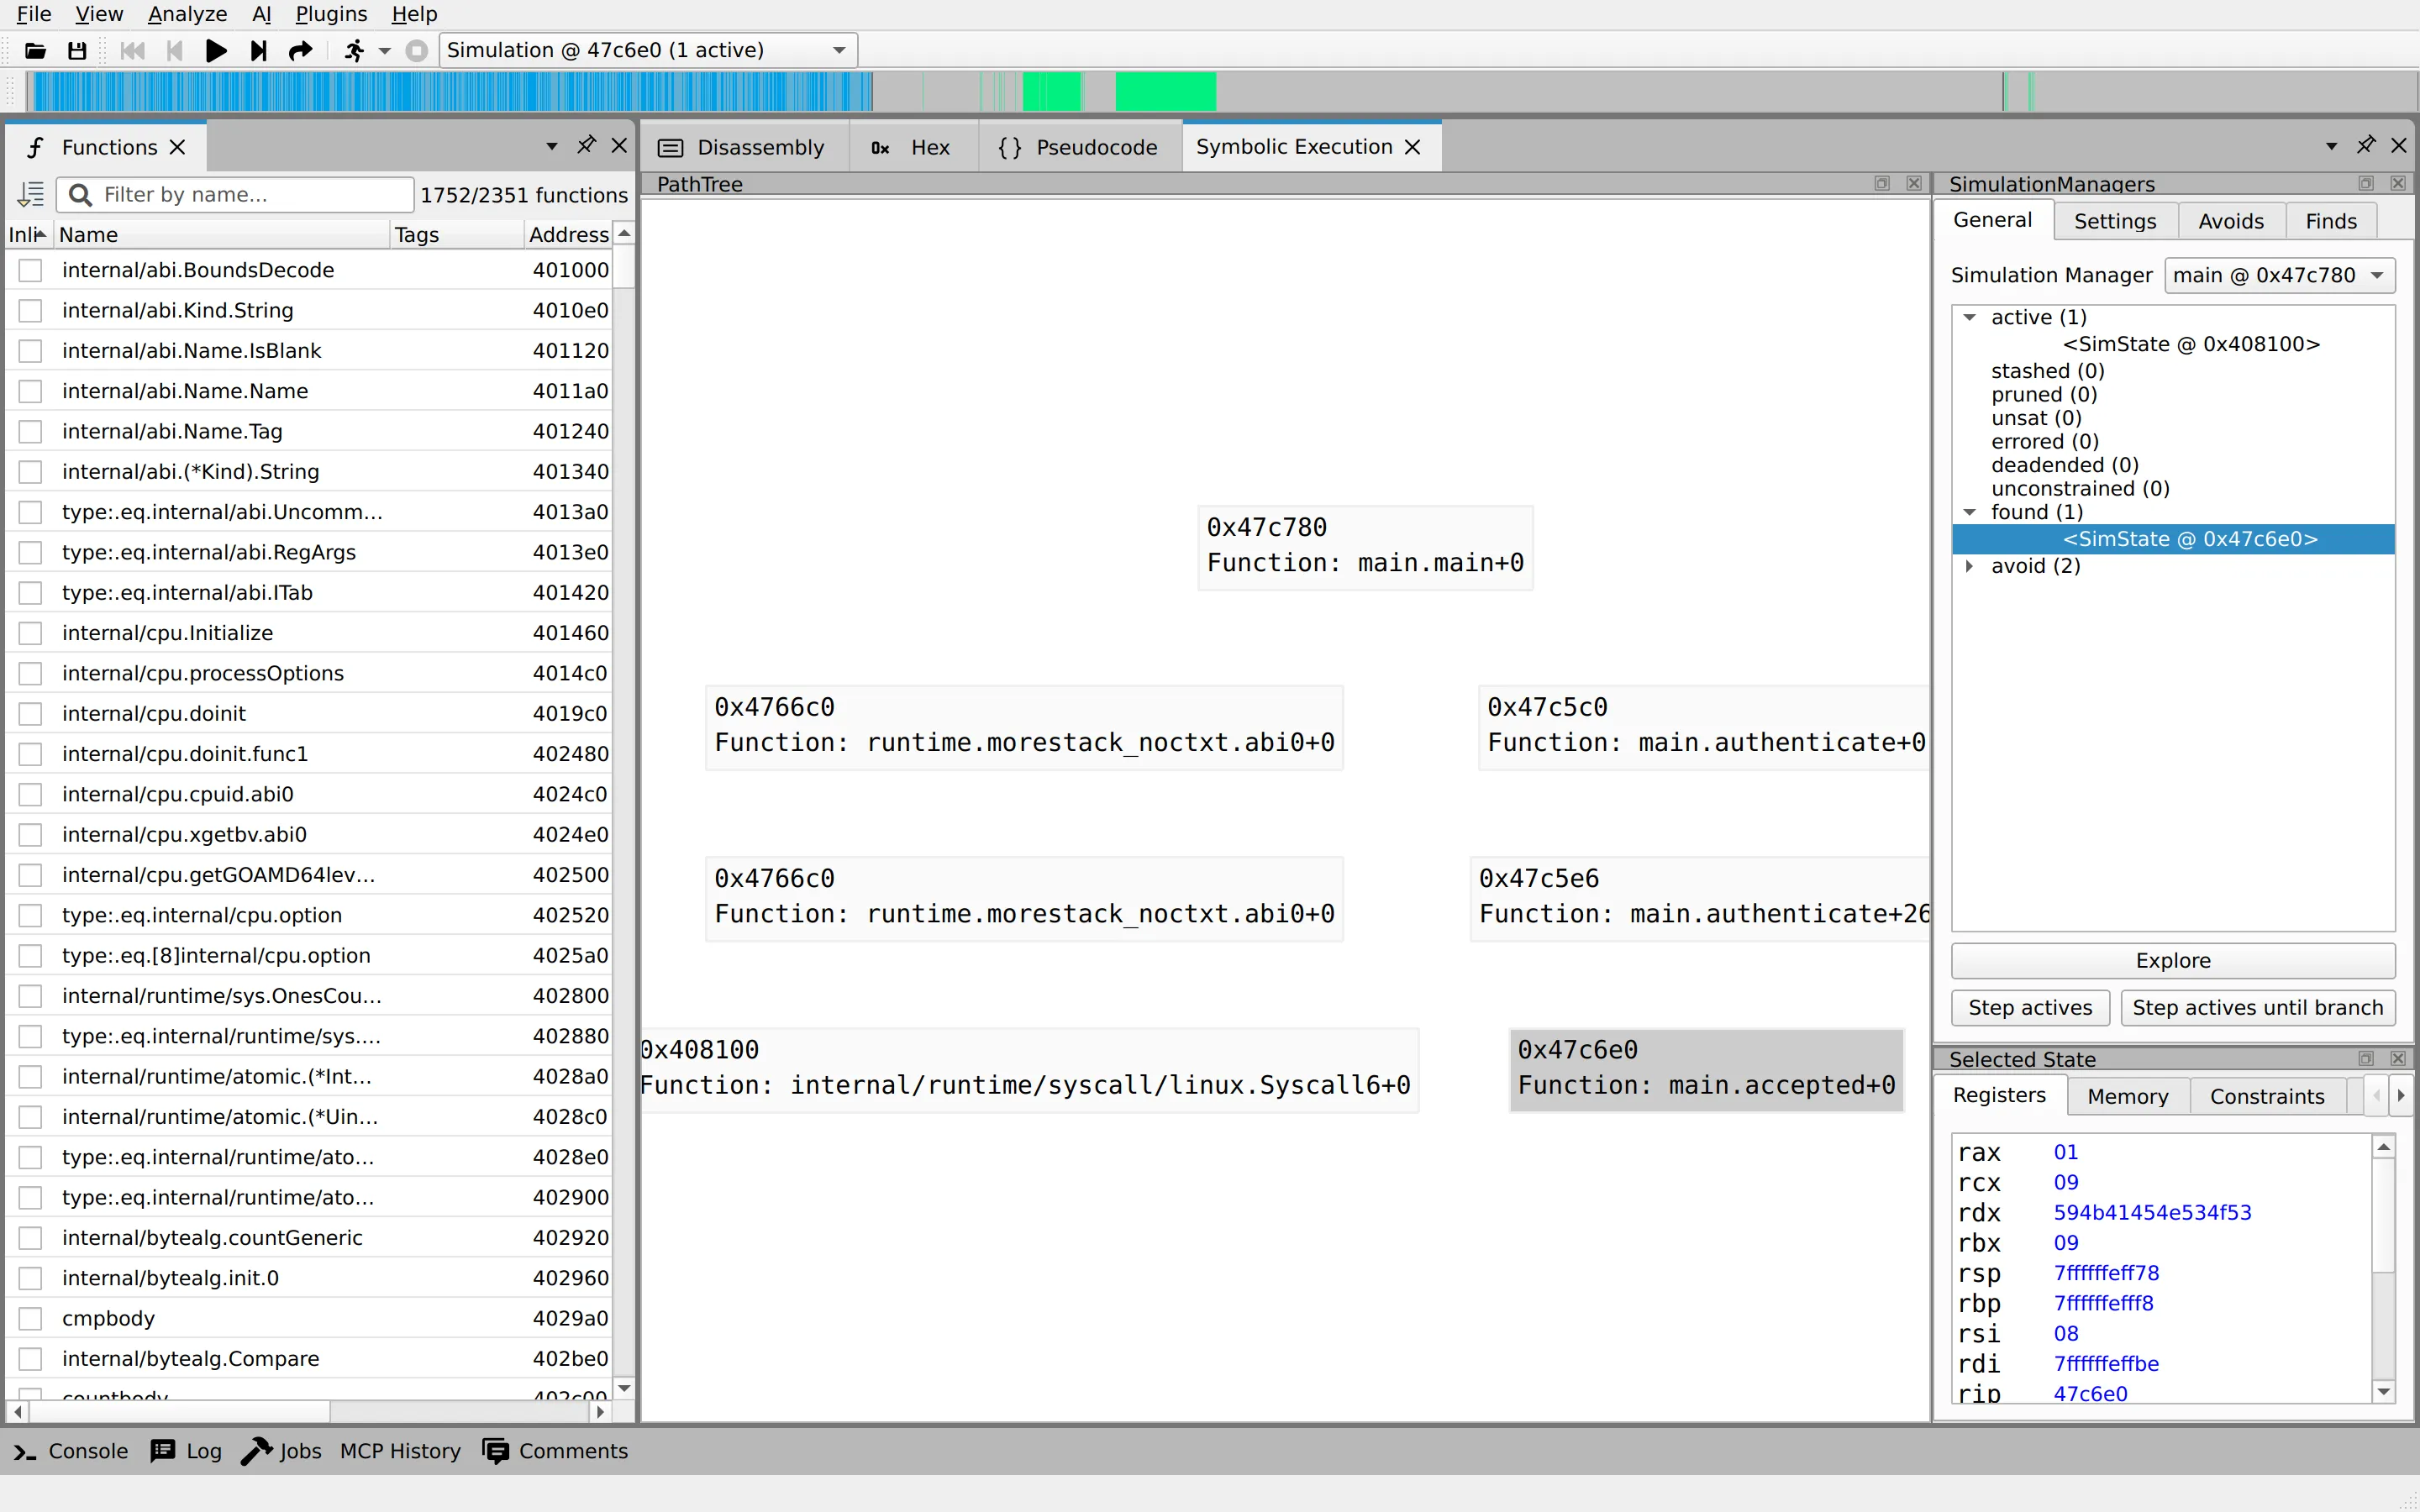The width and height of the screenshot is (2420, 1512).
Task: Click the stop circle toolbar button
Action: (x=417, y=50)
